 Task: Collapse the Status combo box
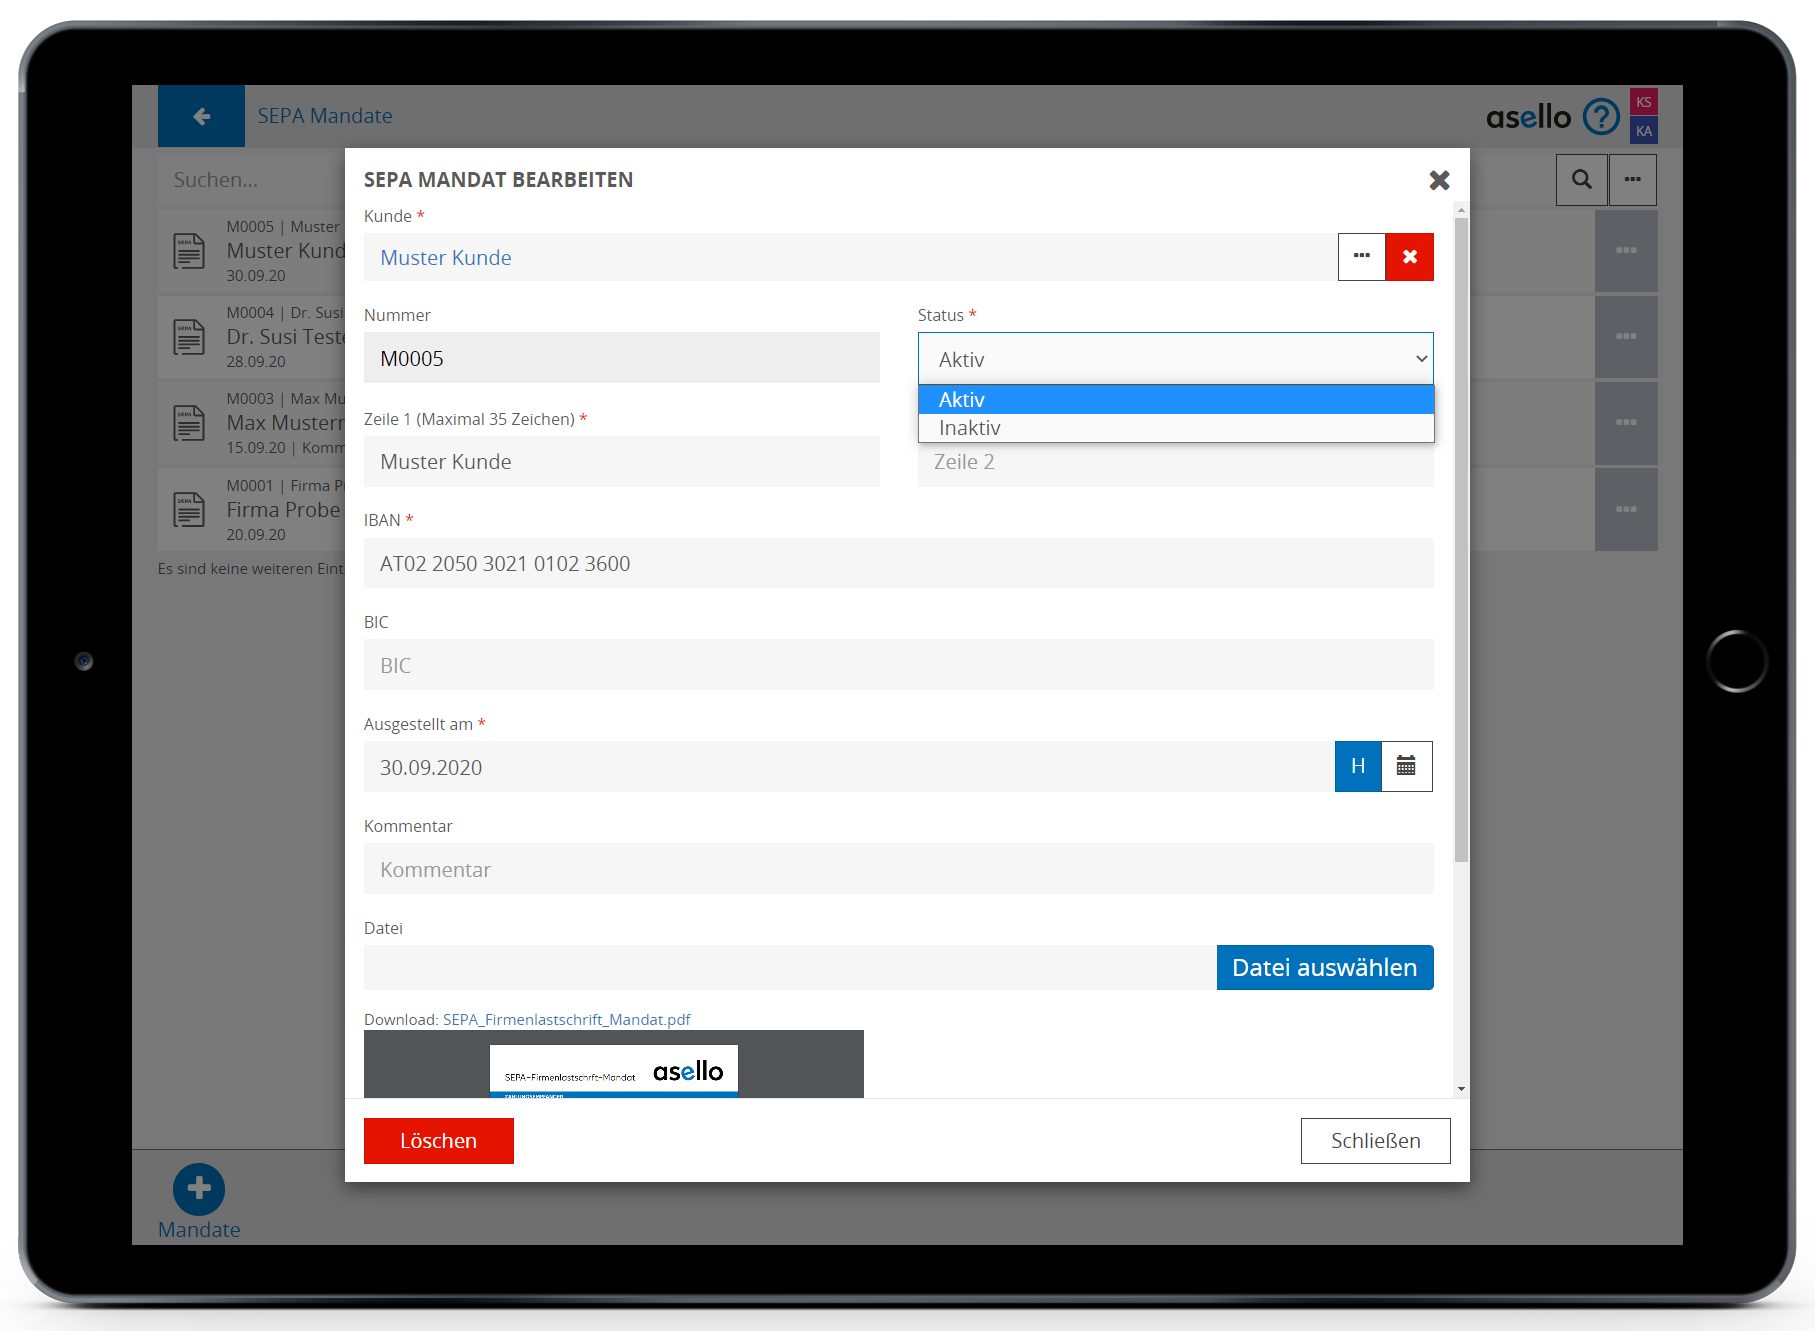[1175, 359]
